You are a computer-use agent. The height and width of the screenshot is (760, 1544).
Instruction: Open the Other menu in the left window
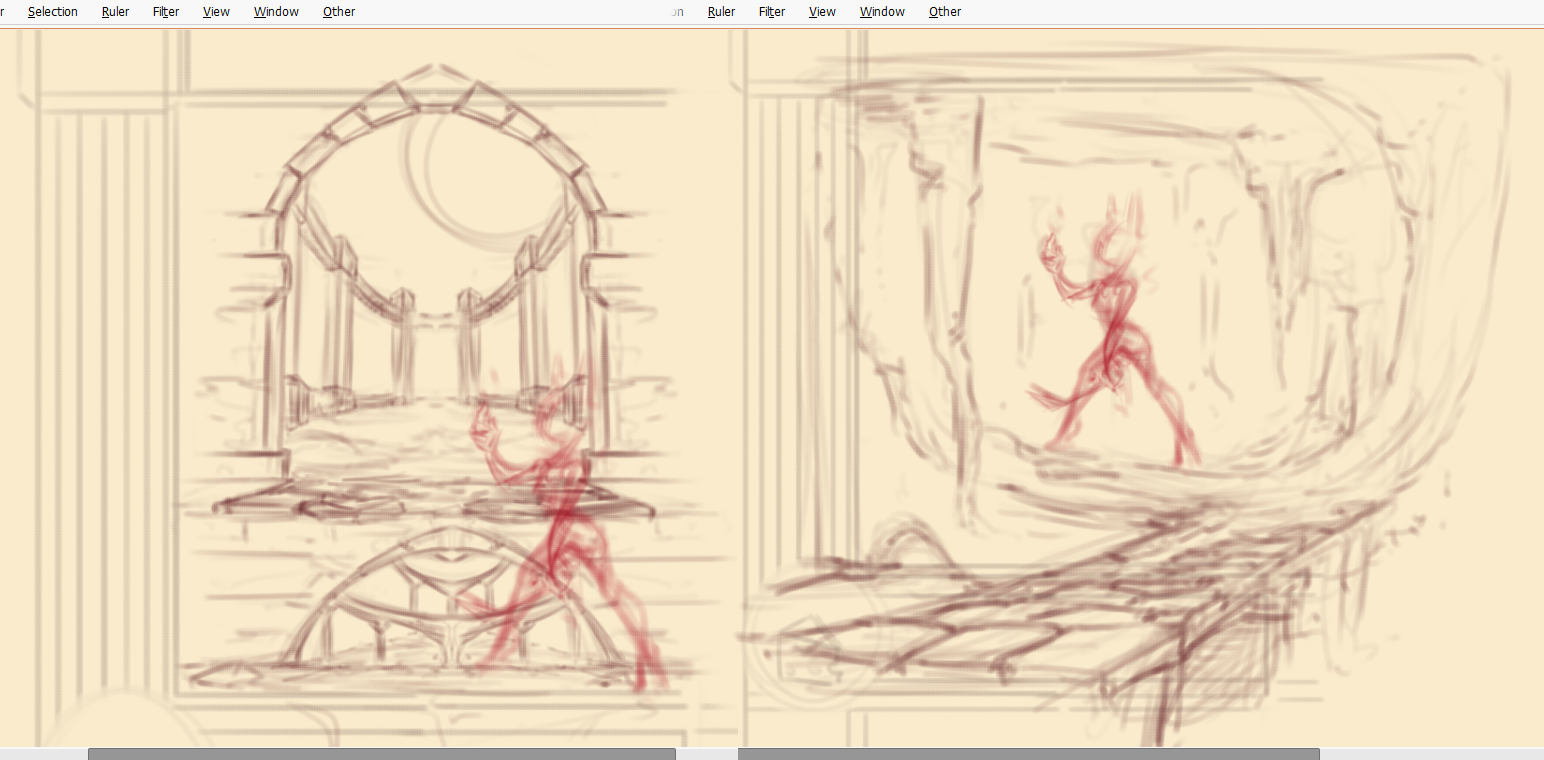tap(339, 12)
